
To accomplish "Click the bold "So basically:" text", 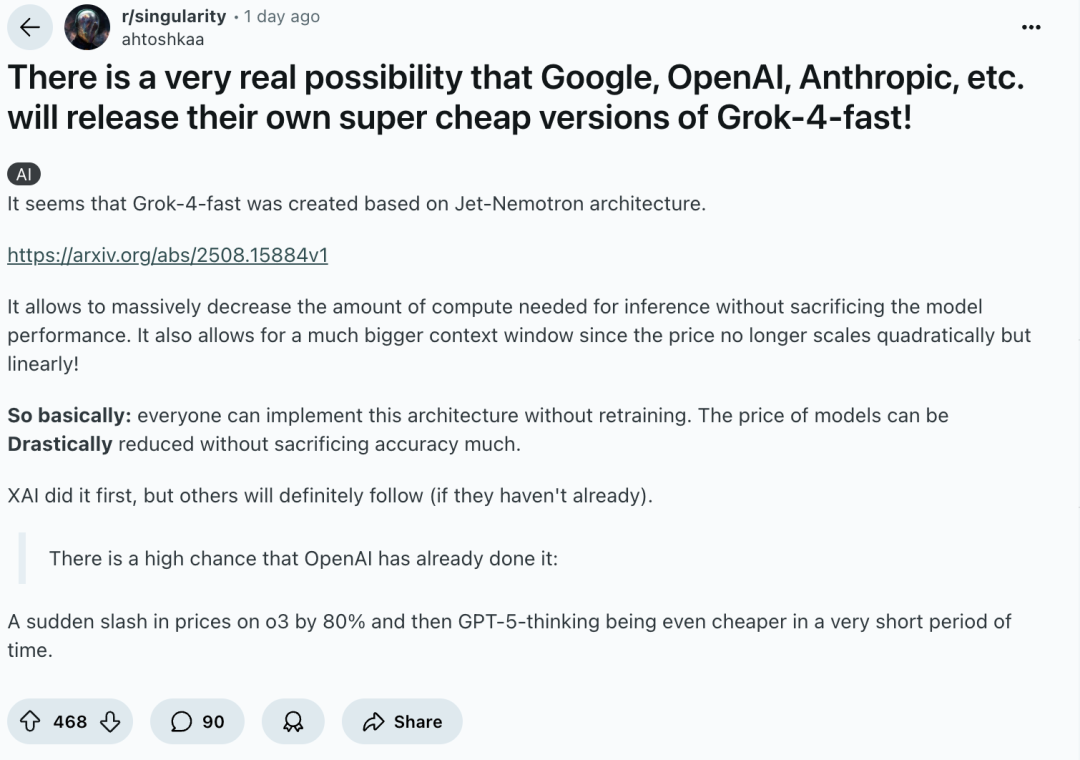I will coord(69,415).
